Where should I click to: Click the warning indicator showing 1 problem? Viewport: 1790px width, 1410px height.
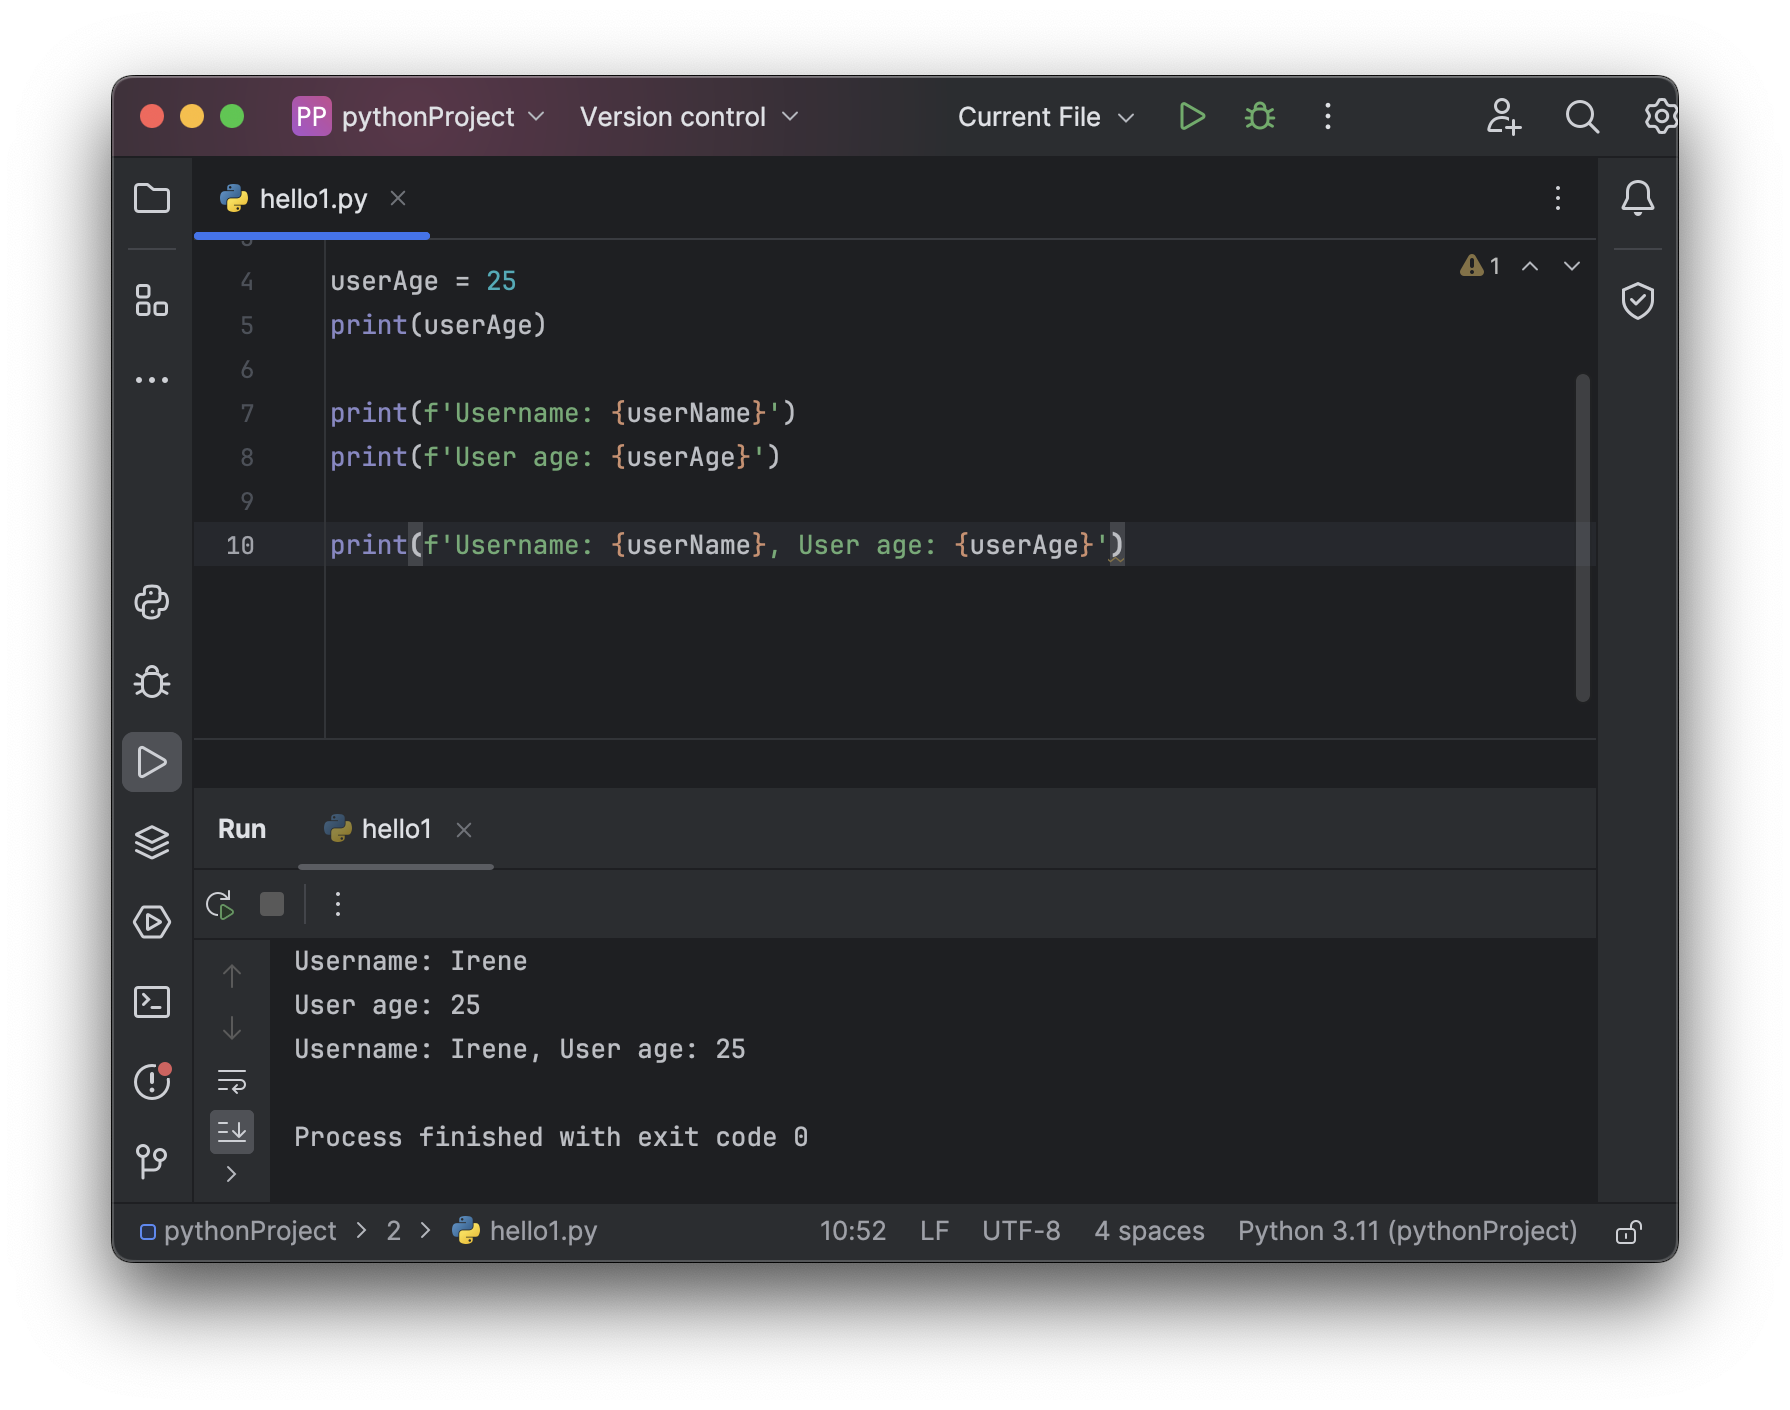pyautogui.click(x=1481, y=266)
